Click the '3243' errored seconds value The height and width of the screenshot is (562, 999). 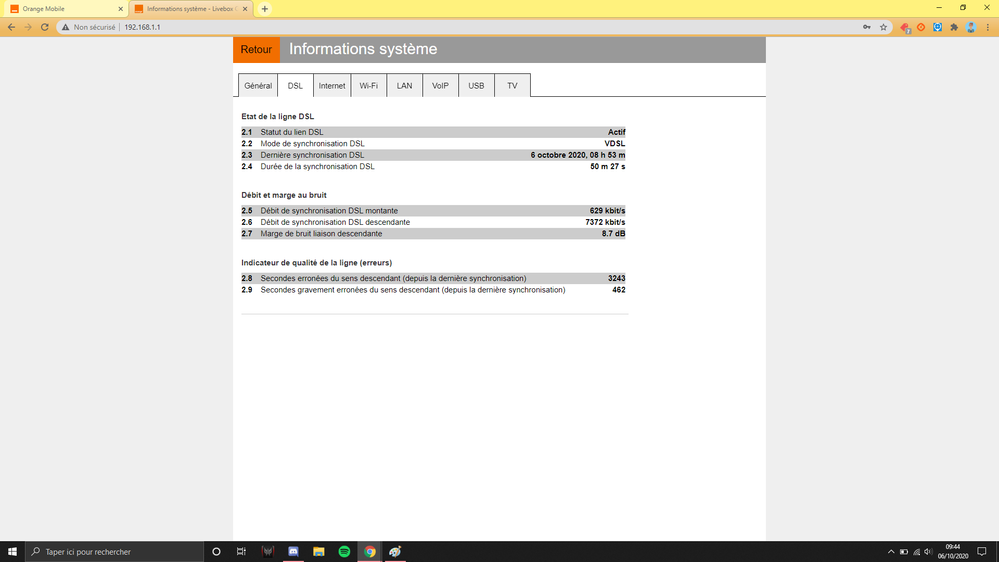[x=616, y=278]
